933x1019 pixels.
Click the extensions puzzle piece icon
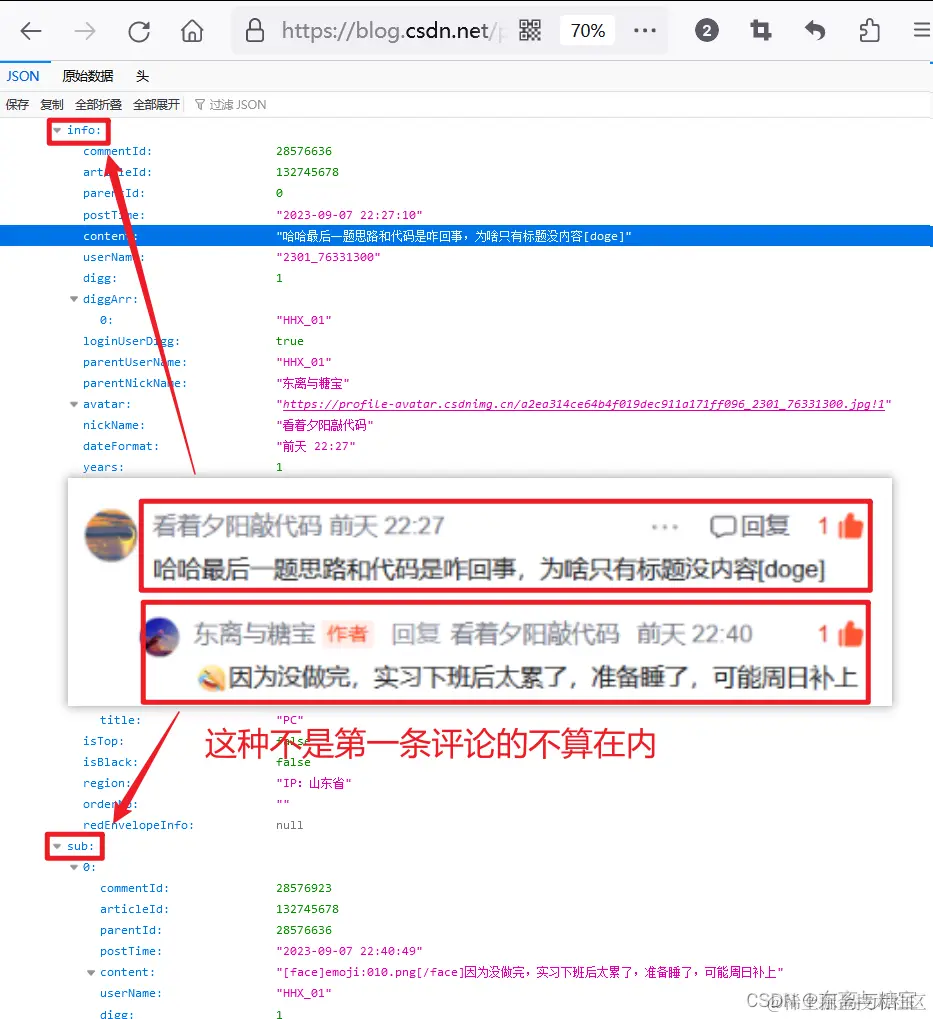point(869,30)
